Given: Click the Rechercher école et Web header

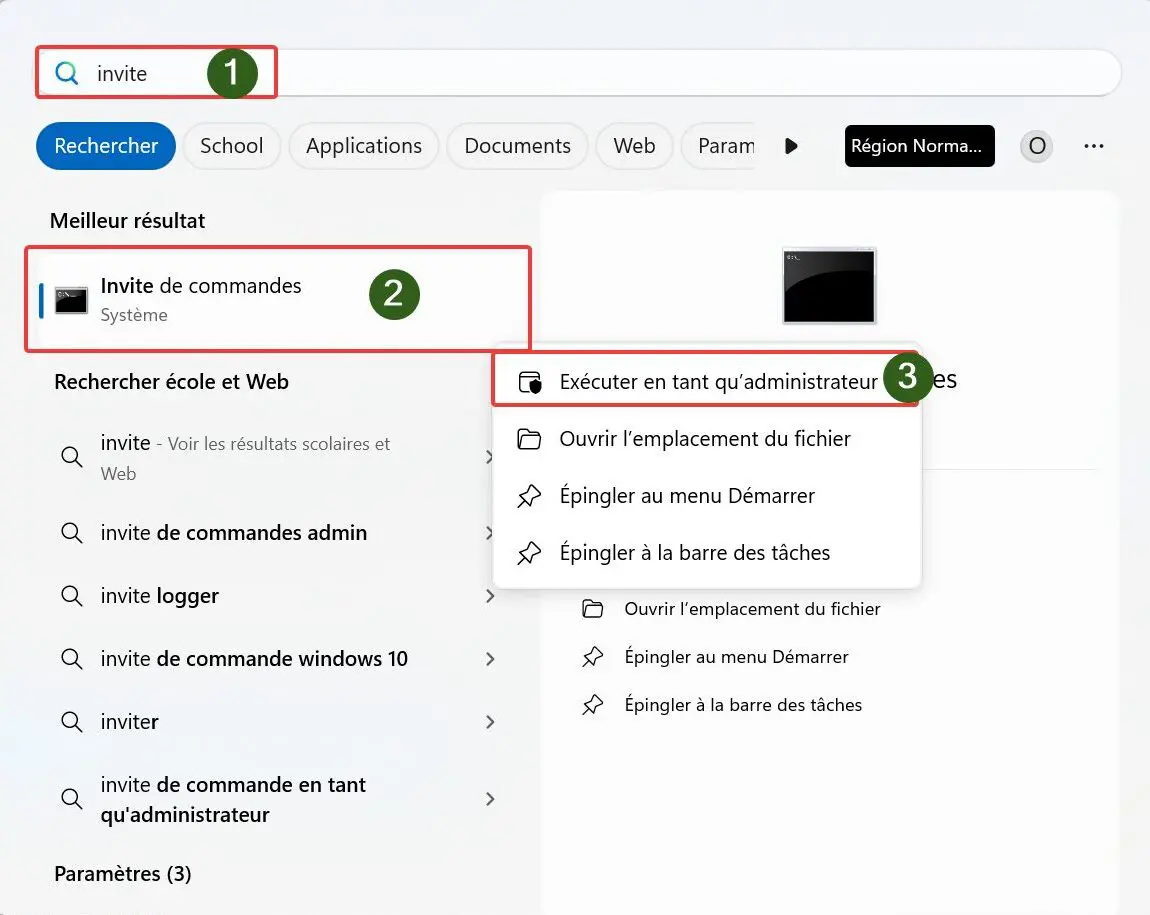Looking at the screenshot, I should click(x=172, y=381).
